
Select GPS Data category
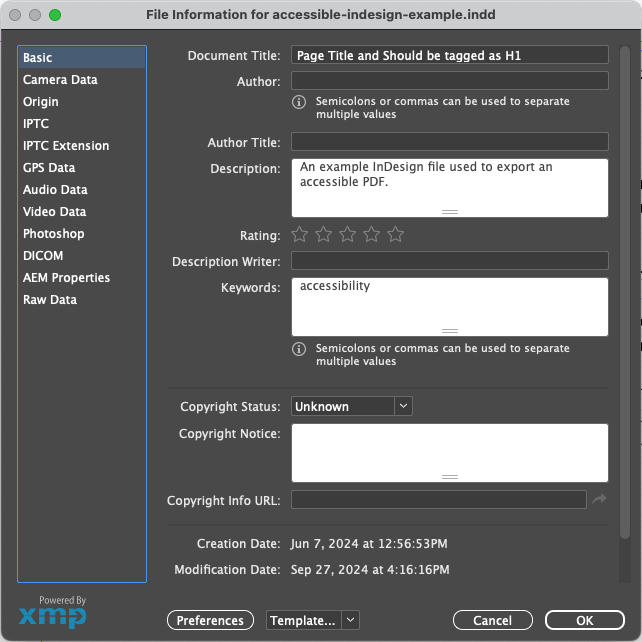49,168
